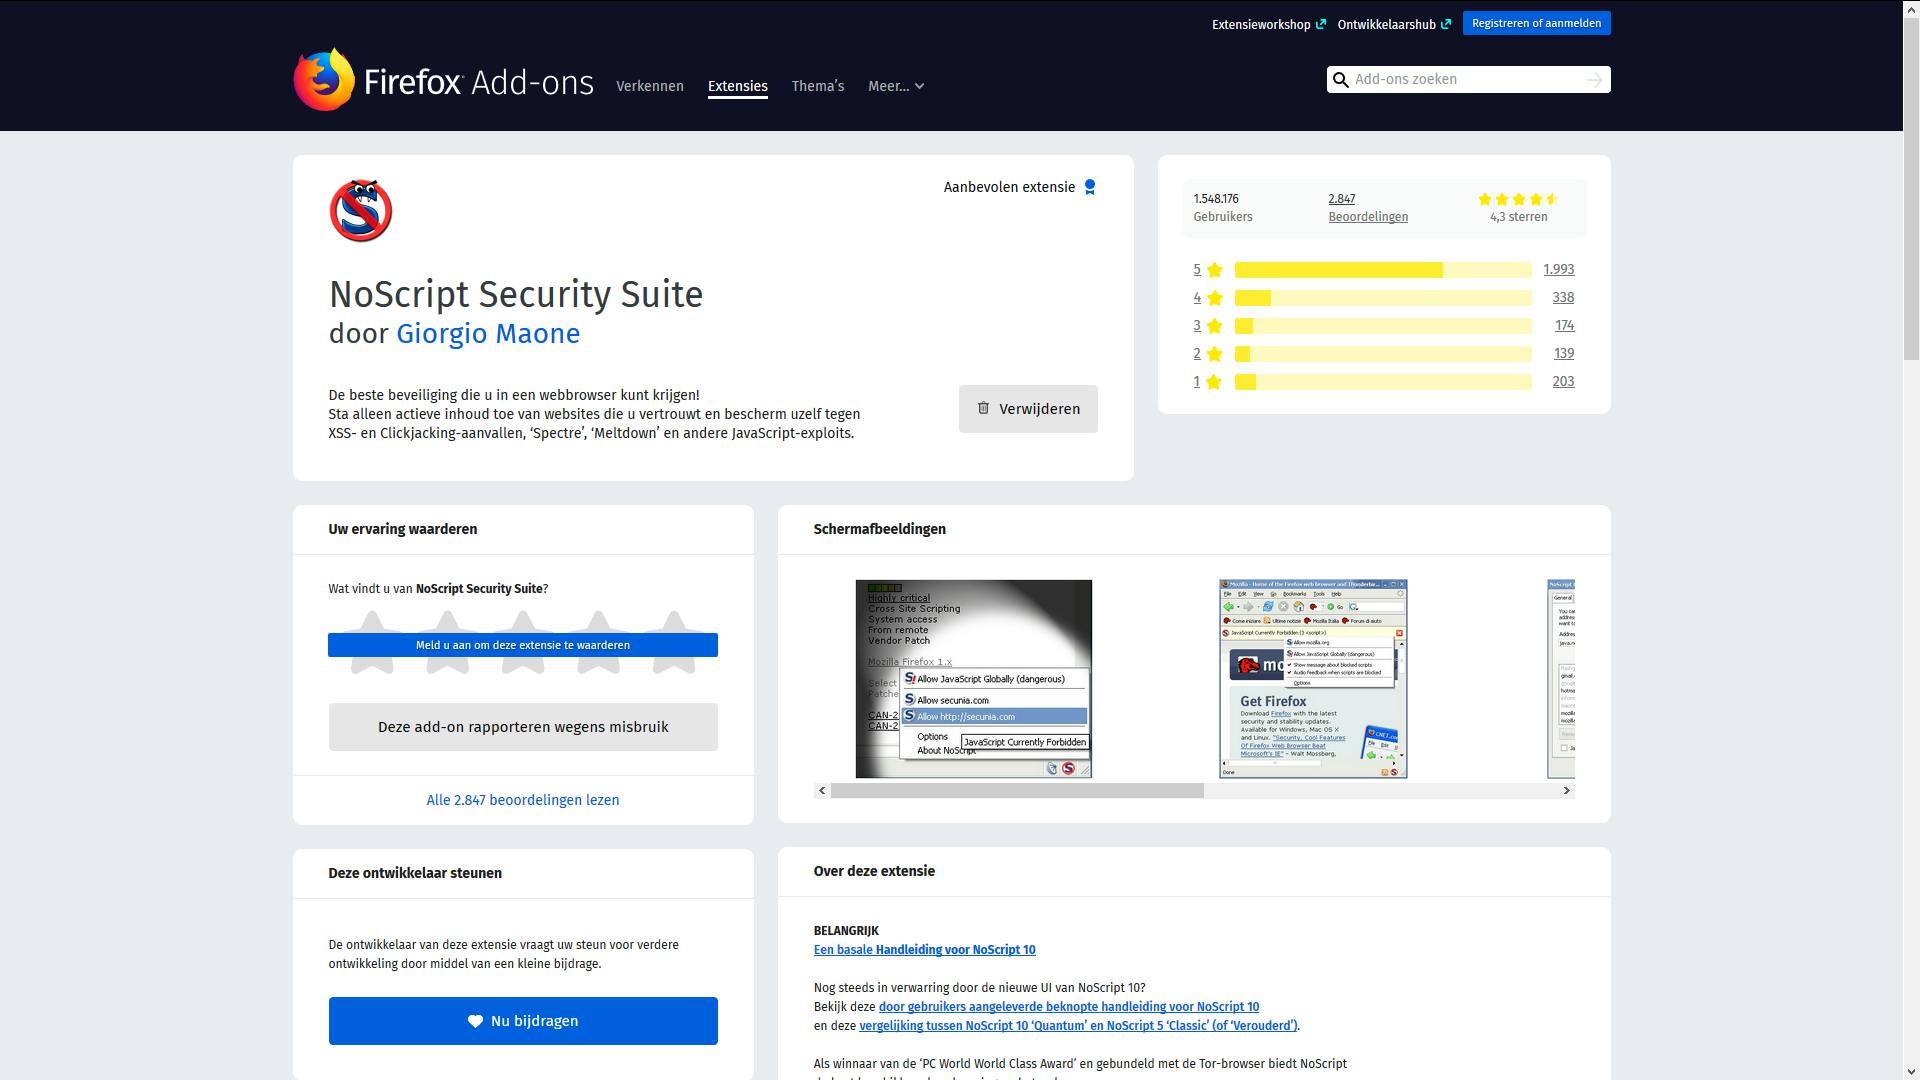Click the recommended extension badge icon
The height and width of the screenshot is (1080, 1920).
[1090, 187]
